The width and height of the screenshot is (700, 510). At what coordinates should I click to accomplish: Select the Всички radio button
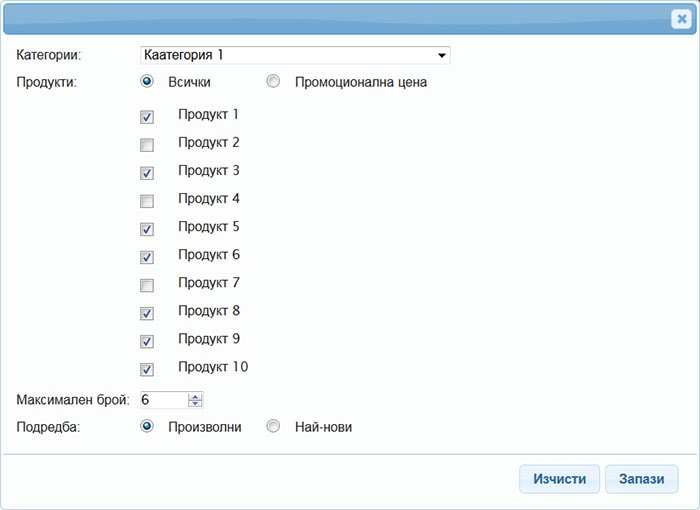tap(147, 81)
